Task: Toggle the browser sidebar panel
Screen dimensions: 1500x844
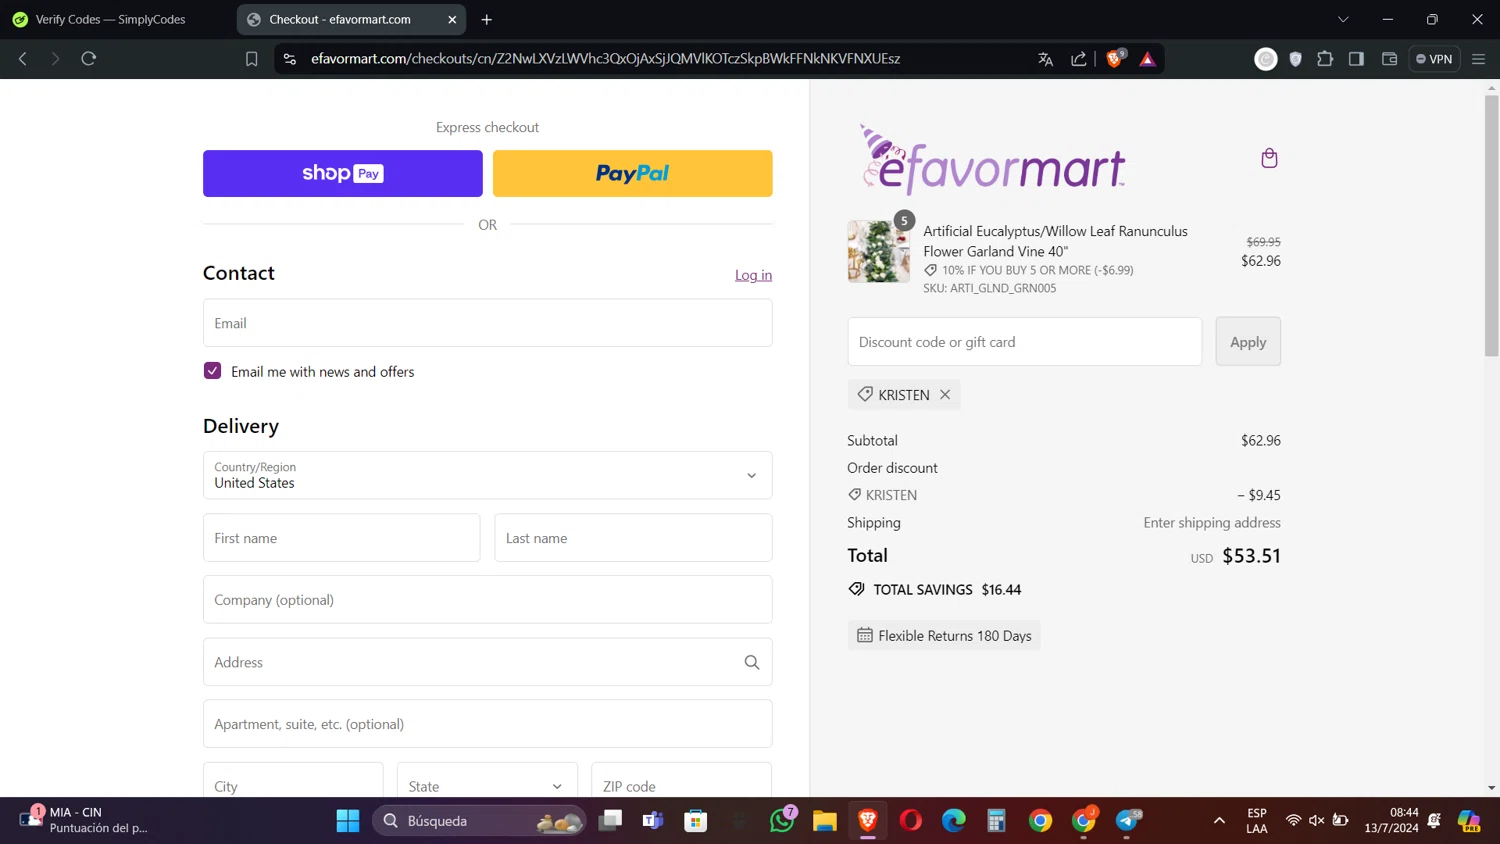Action: tap(1356, 59)
